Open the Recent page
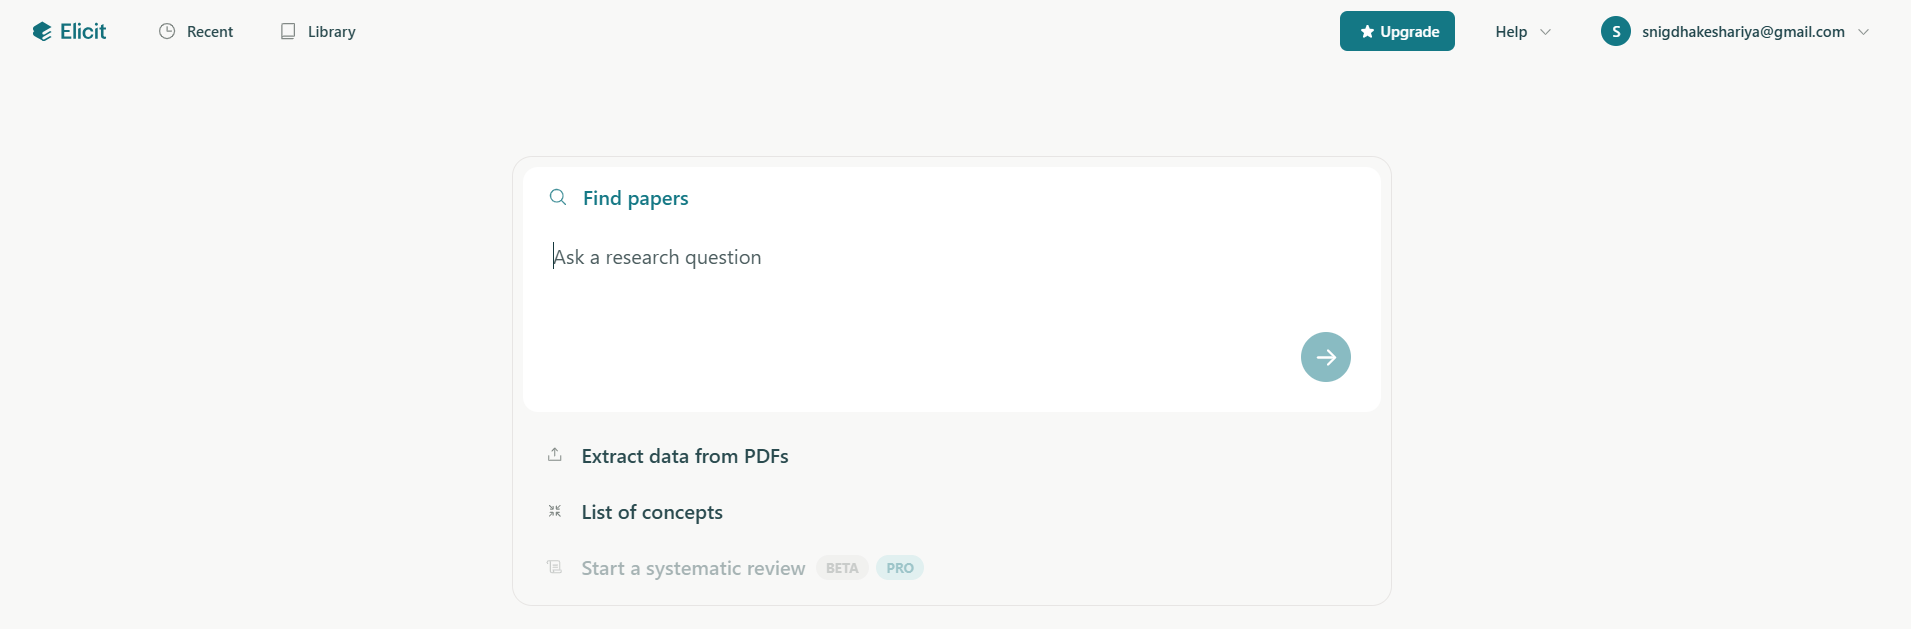Screen dimensions: 1911x629 [210, 32]
